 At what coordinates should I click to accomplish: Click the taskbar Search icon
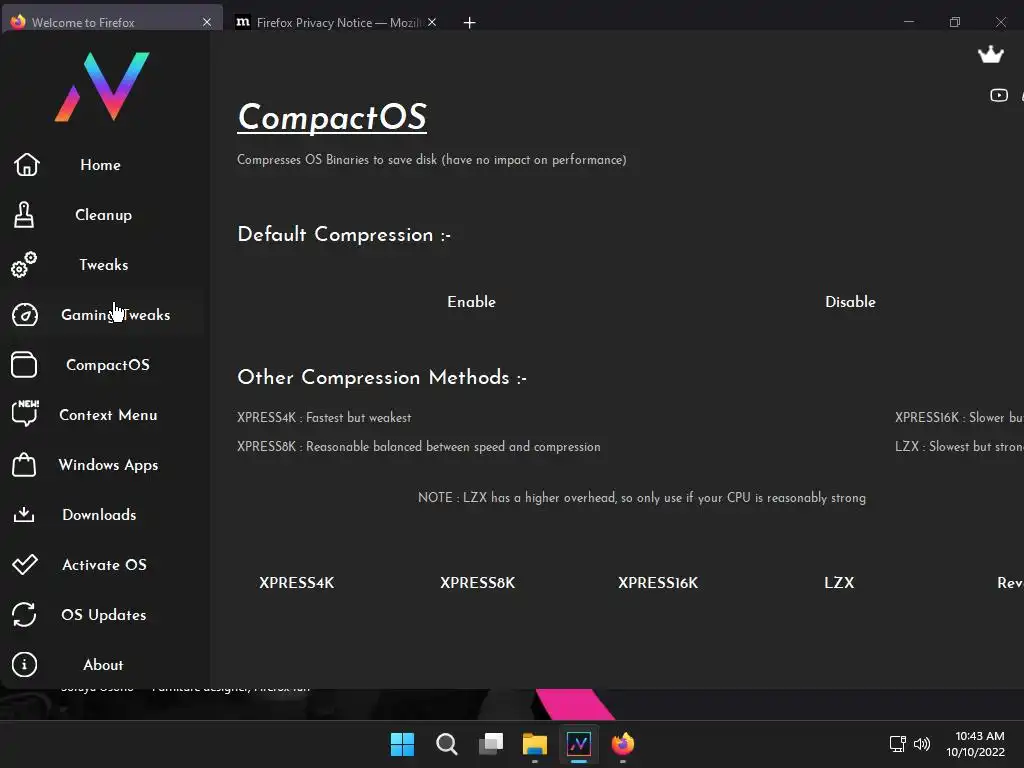(447, 744)
